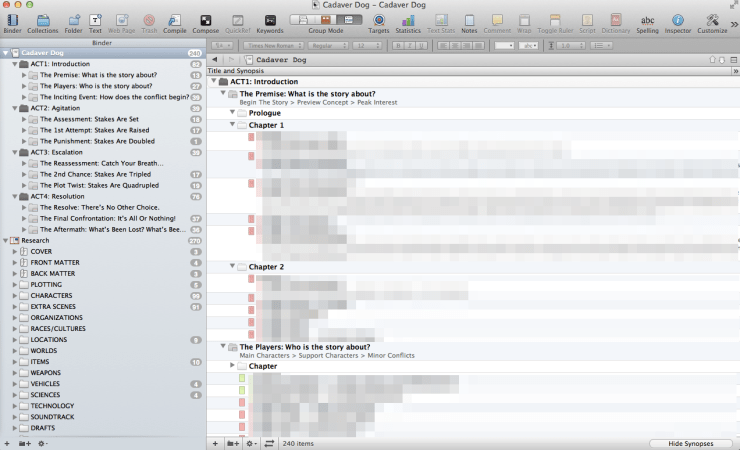This screenshot has height=450, width=740.
Task: Open Compose full-screen mode
Action: click(x=206, y=20)
